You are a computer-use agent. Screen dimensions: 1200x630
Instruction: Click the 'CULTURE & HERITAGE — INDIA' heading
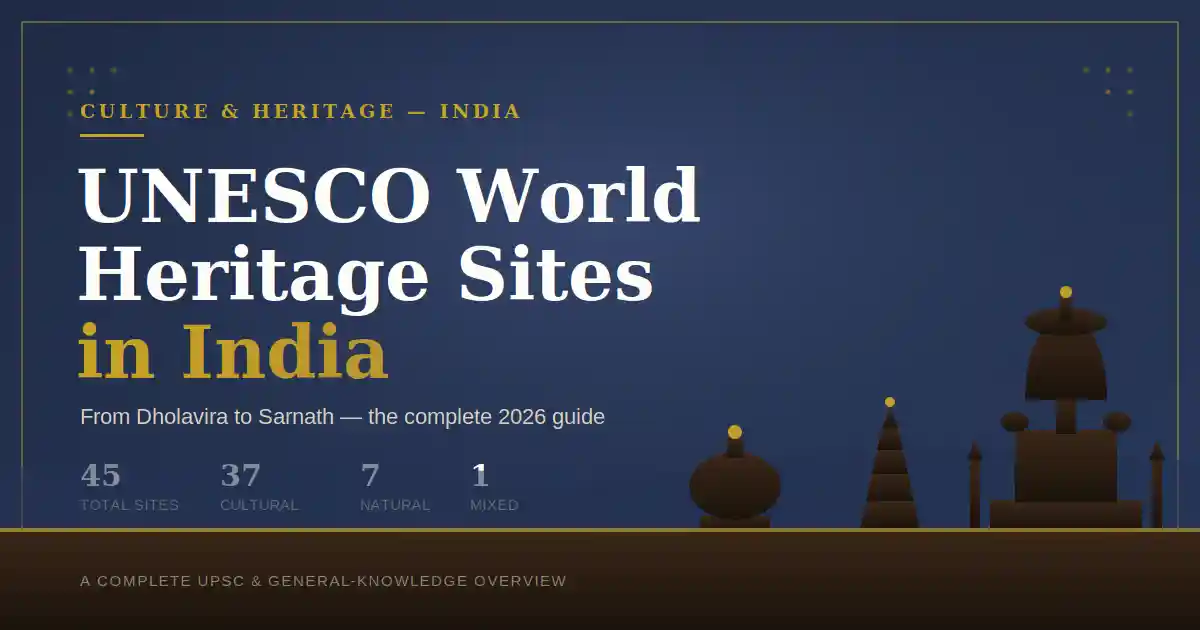(300, 111)
